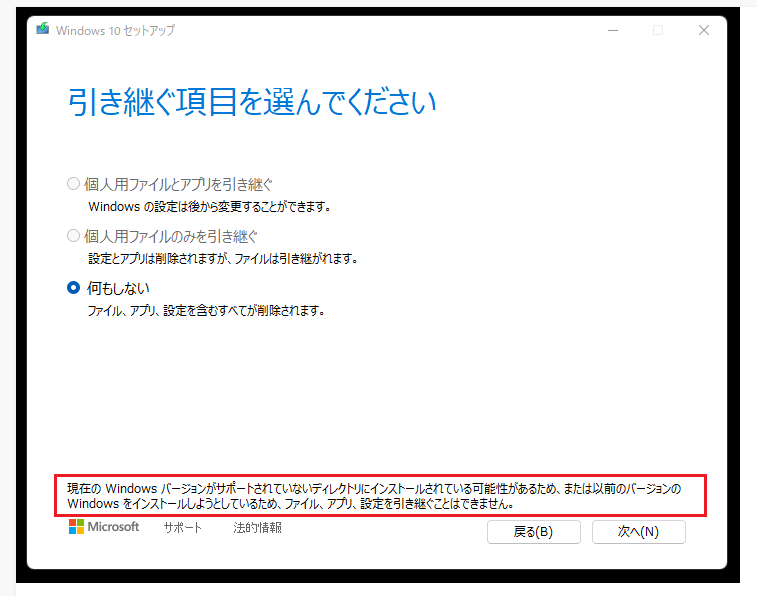This screenshot has width=757, height=596.
Task: Click text 設定とアプリは削除されますが
Action: pyautogui.click(x=157, y=259)
